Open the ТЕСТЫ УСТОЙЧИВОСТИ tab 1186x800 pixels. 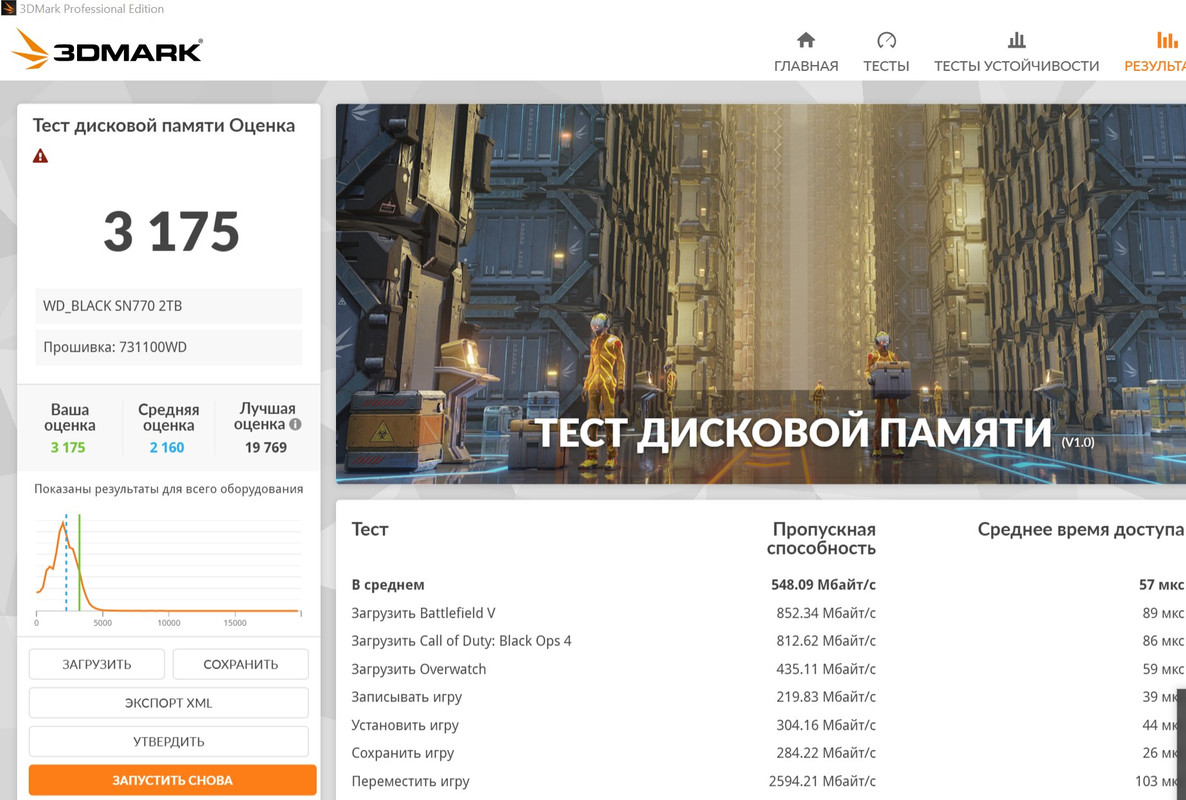pyautogui.click(x=1016, y=53)
